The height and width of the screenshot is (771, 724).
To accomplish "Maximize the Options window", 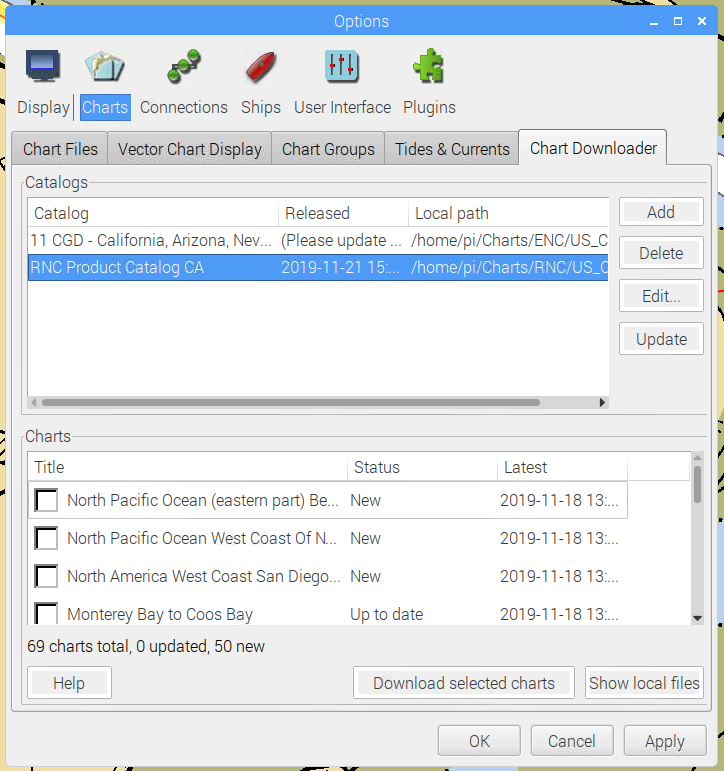I will pyautogui.click(x=678, y=21).
